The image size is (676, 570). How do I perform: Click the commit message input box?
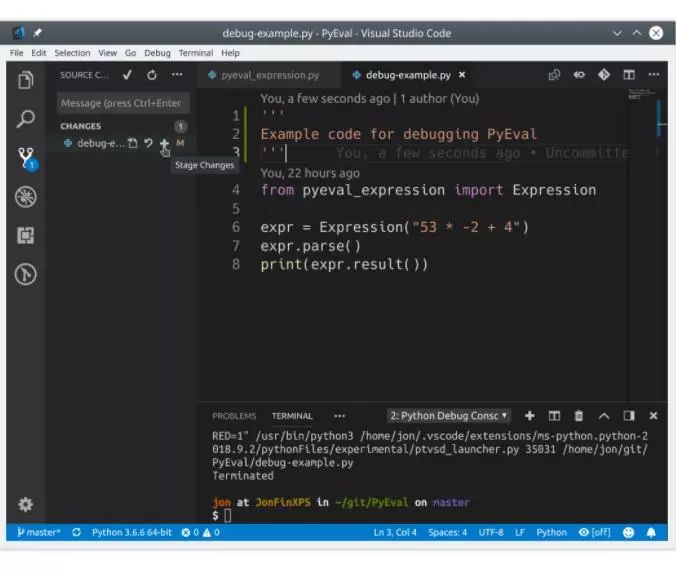(x=123, y=103)
